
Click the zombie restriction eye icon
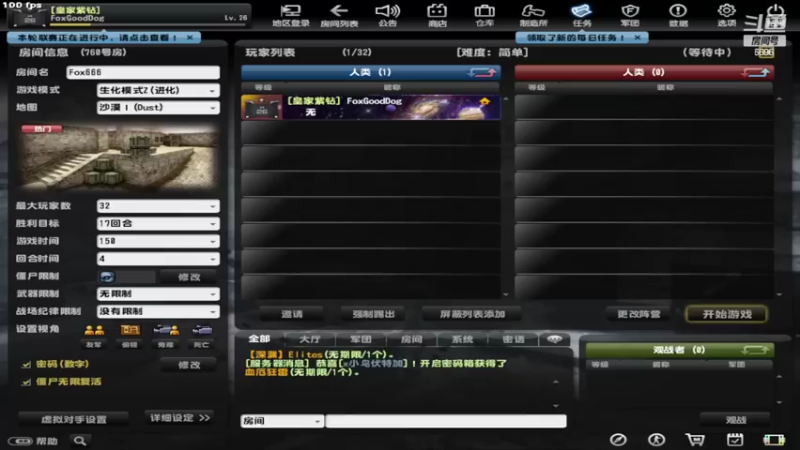click(x=107, y=277)
